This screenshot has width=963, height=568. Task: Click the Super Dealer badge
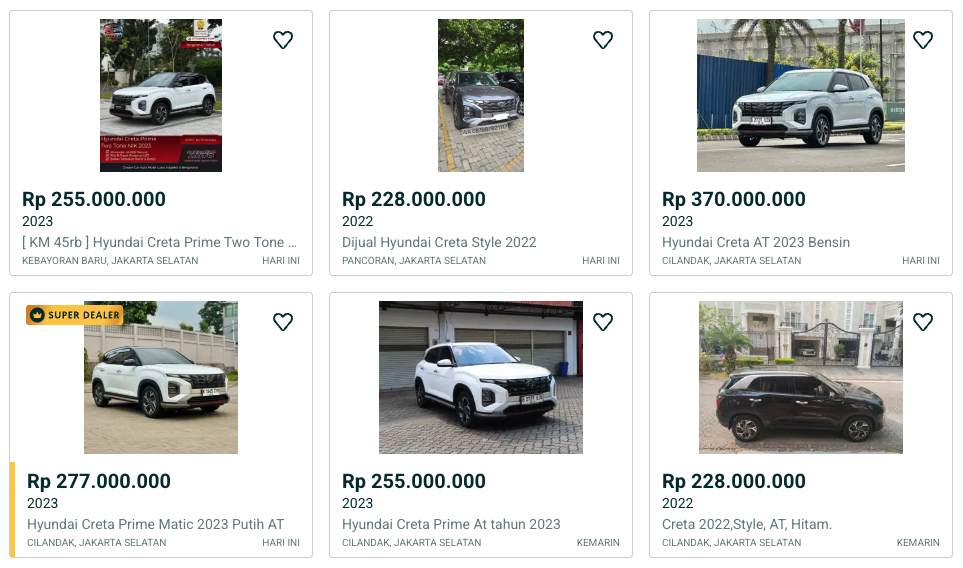click(75, 315)
